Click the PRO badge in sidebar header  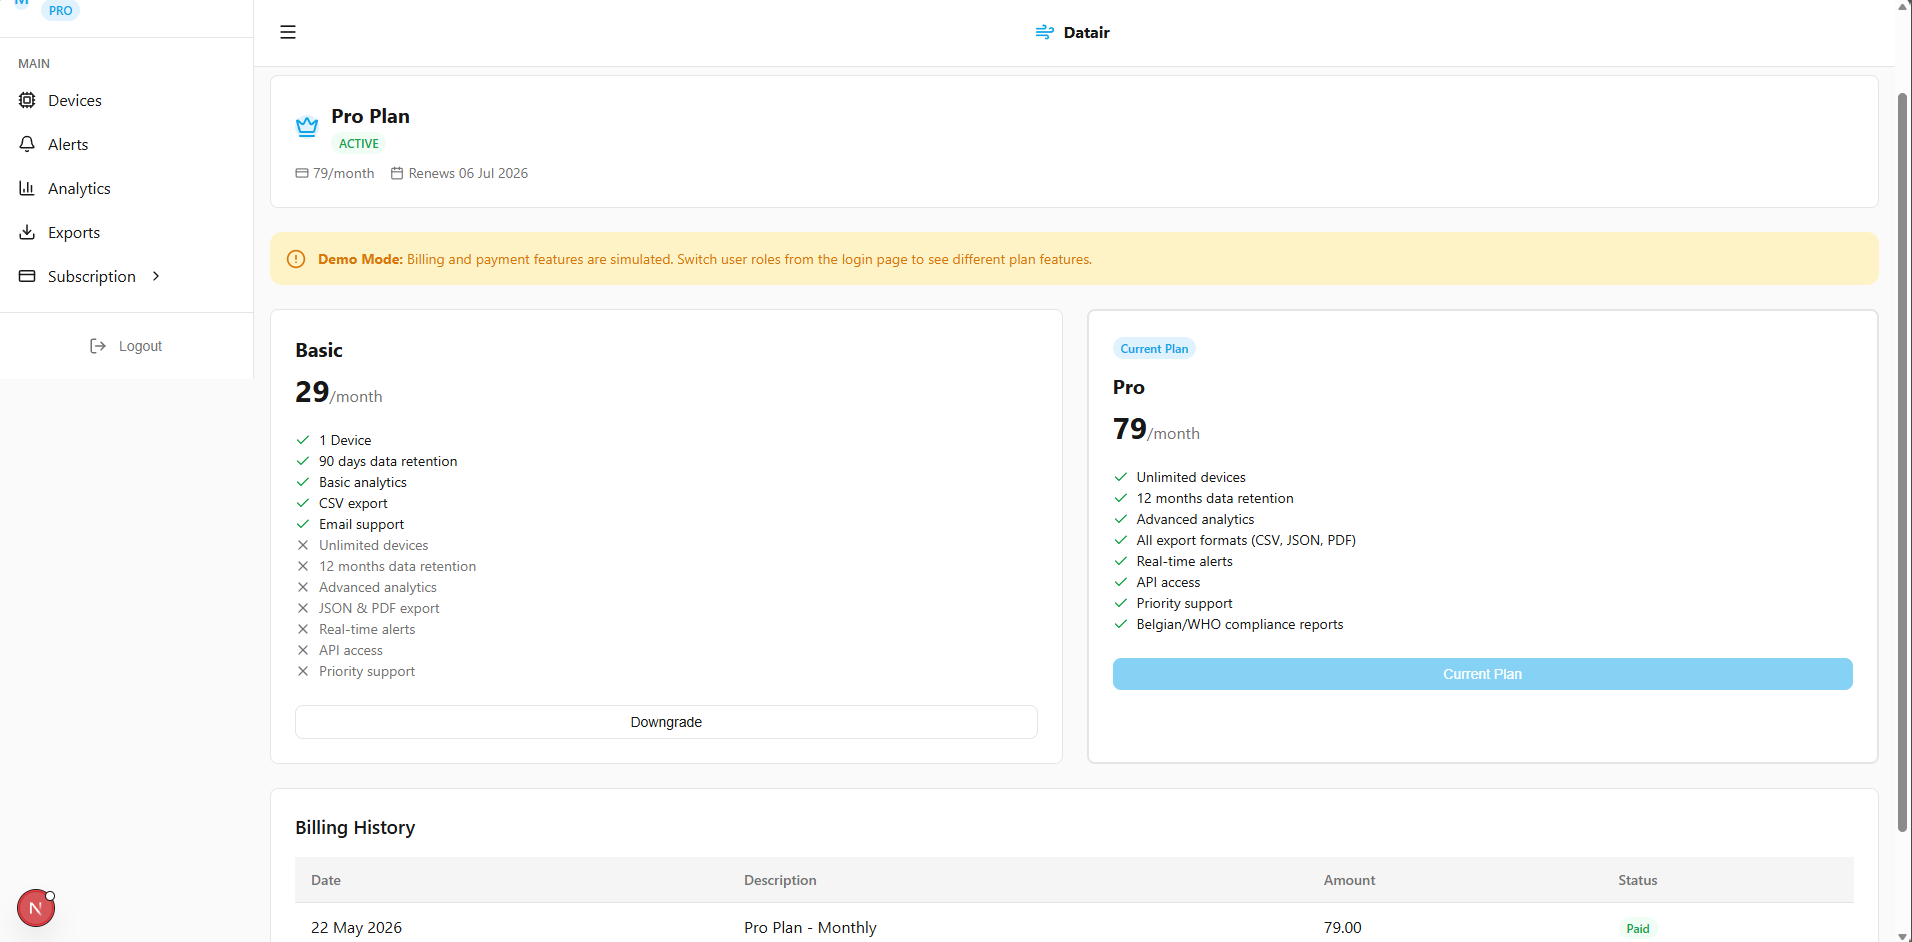pos(60,10)
